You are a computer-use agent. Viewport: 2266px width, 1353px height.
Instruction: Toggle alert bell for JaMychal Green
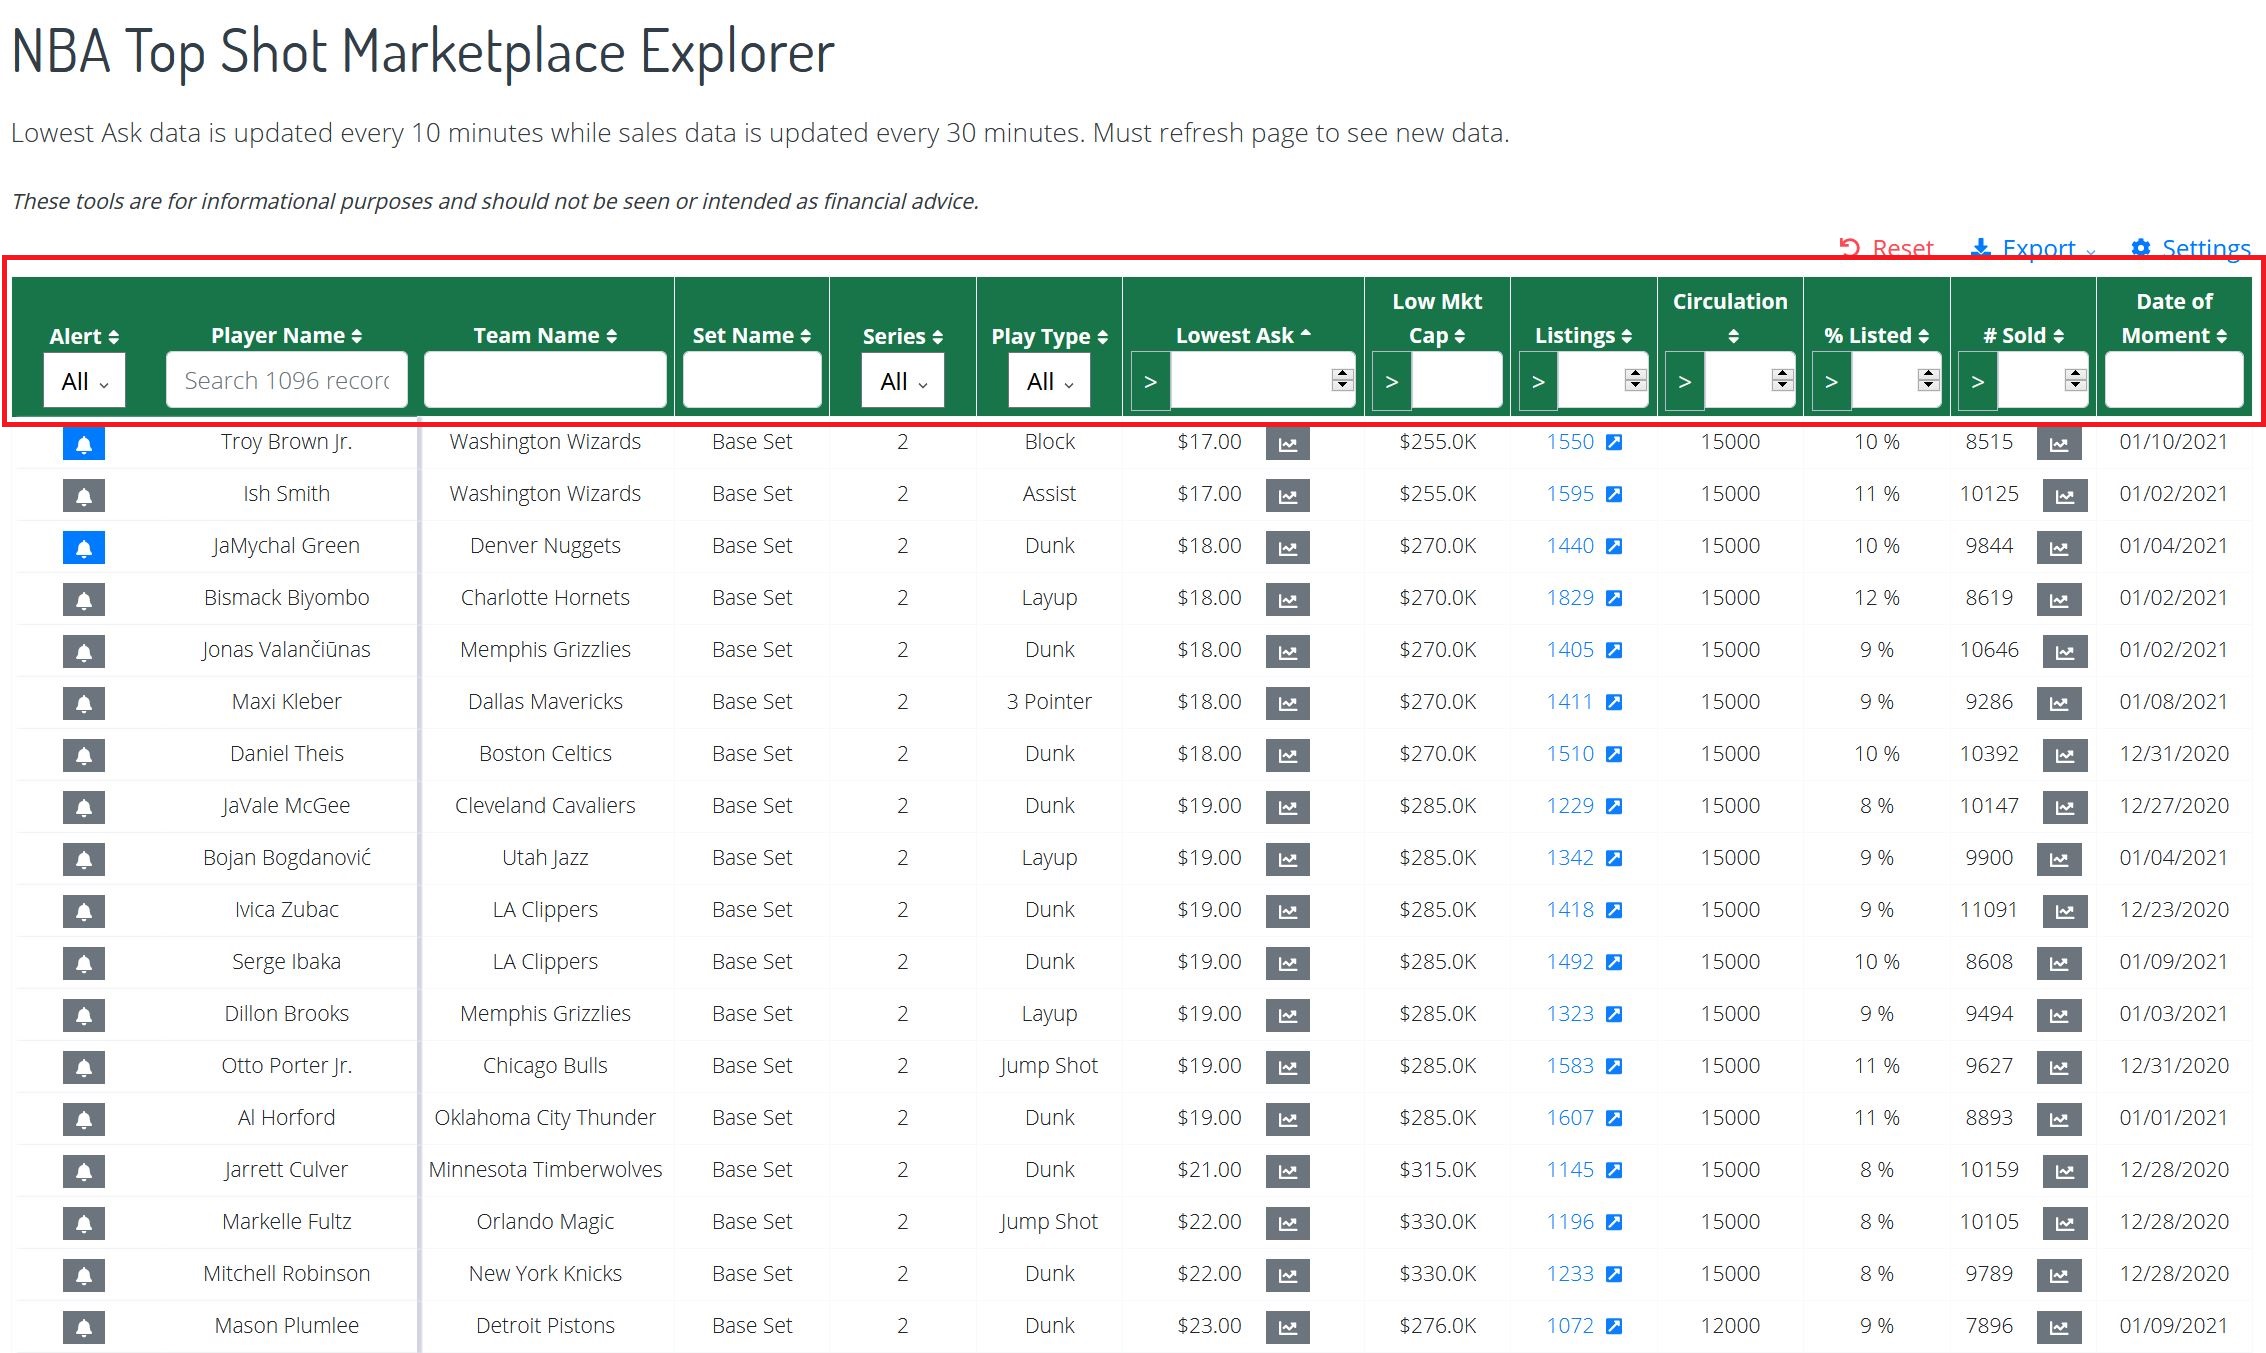[84, 547]
